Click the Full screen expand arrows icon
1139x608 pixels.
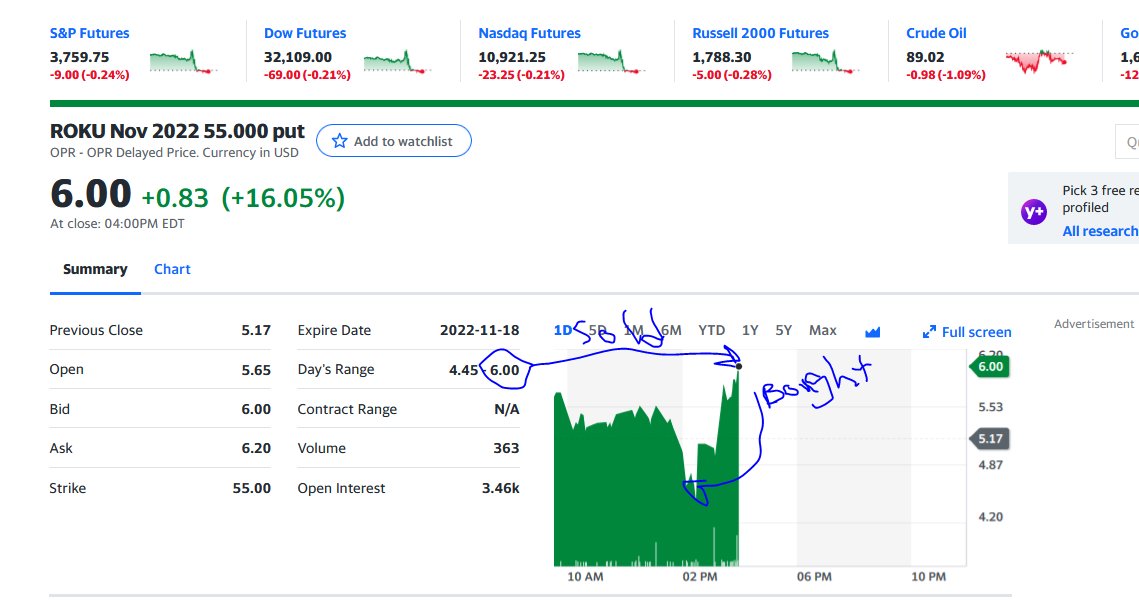(x=929, y=332)
